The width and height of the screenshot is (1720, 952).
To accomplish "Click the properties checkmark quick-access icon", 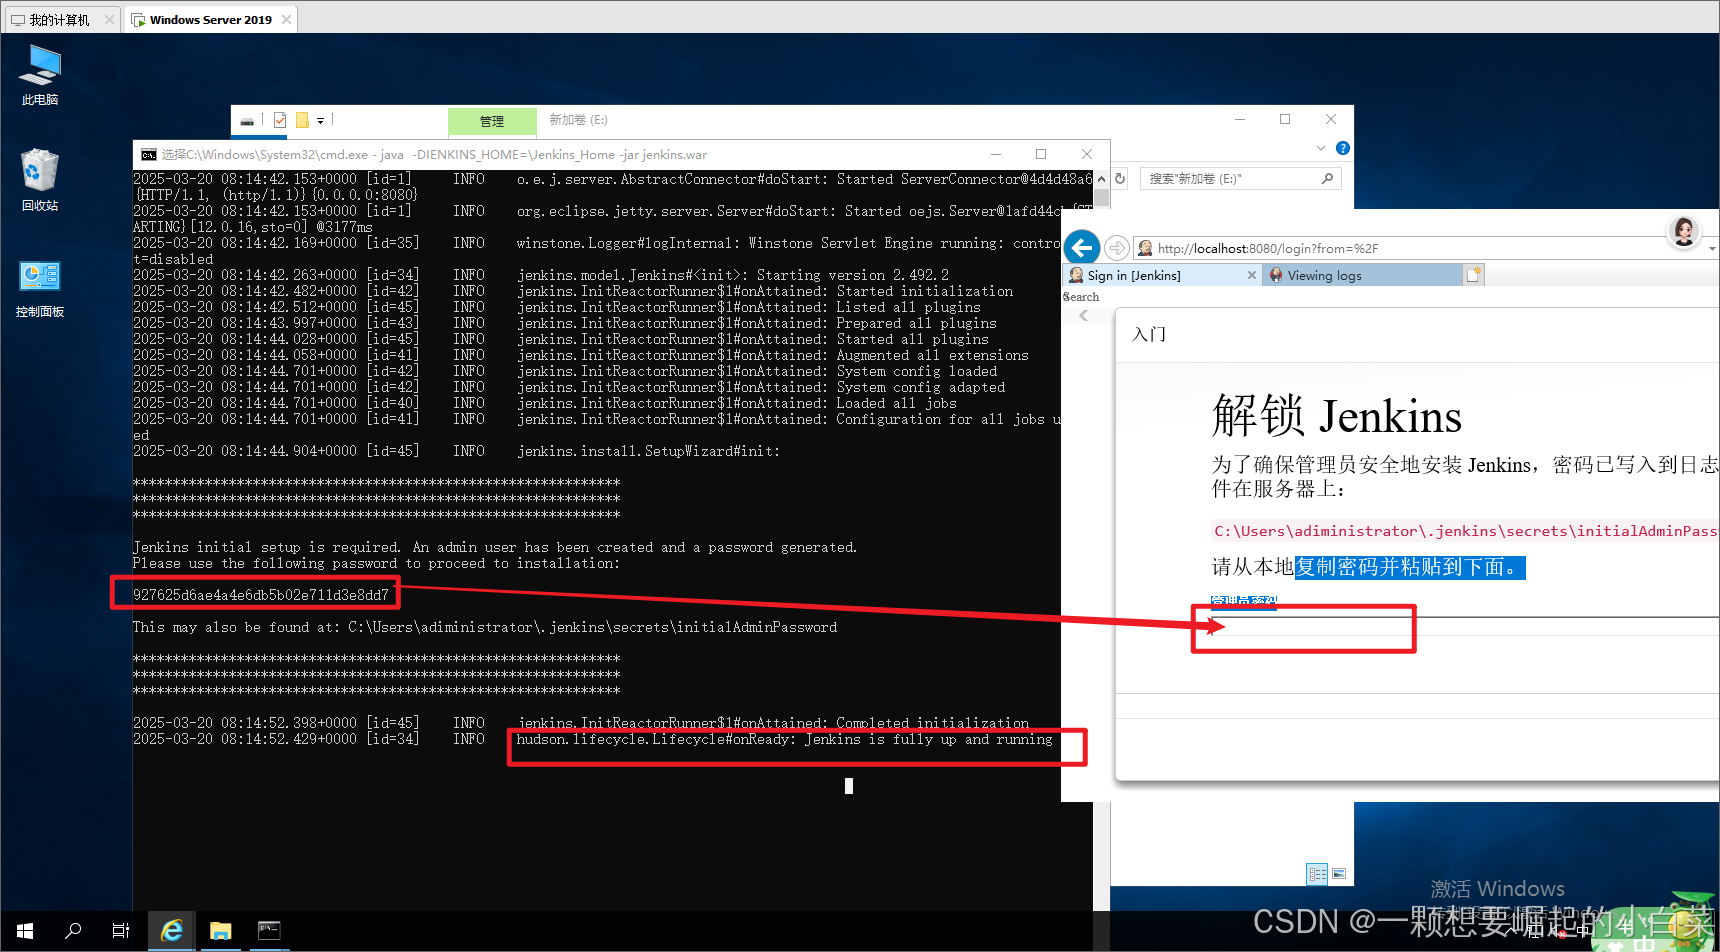I will 280,120.
